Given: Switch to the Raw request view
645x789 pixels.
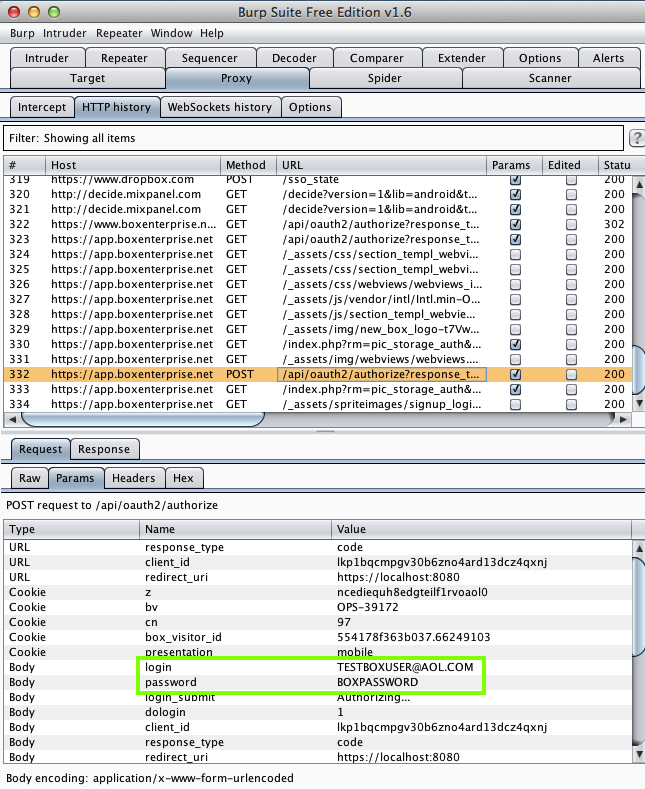Looking at the screenshot, I should 30,478.
